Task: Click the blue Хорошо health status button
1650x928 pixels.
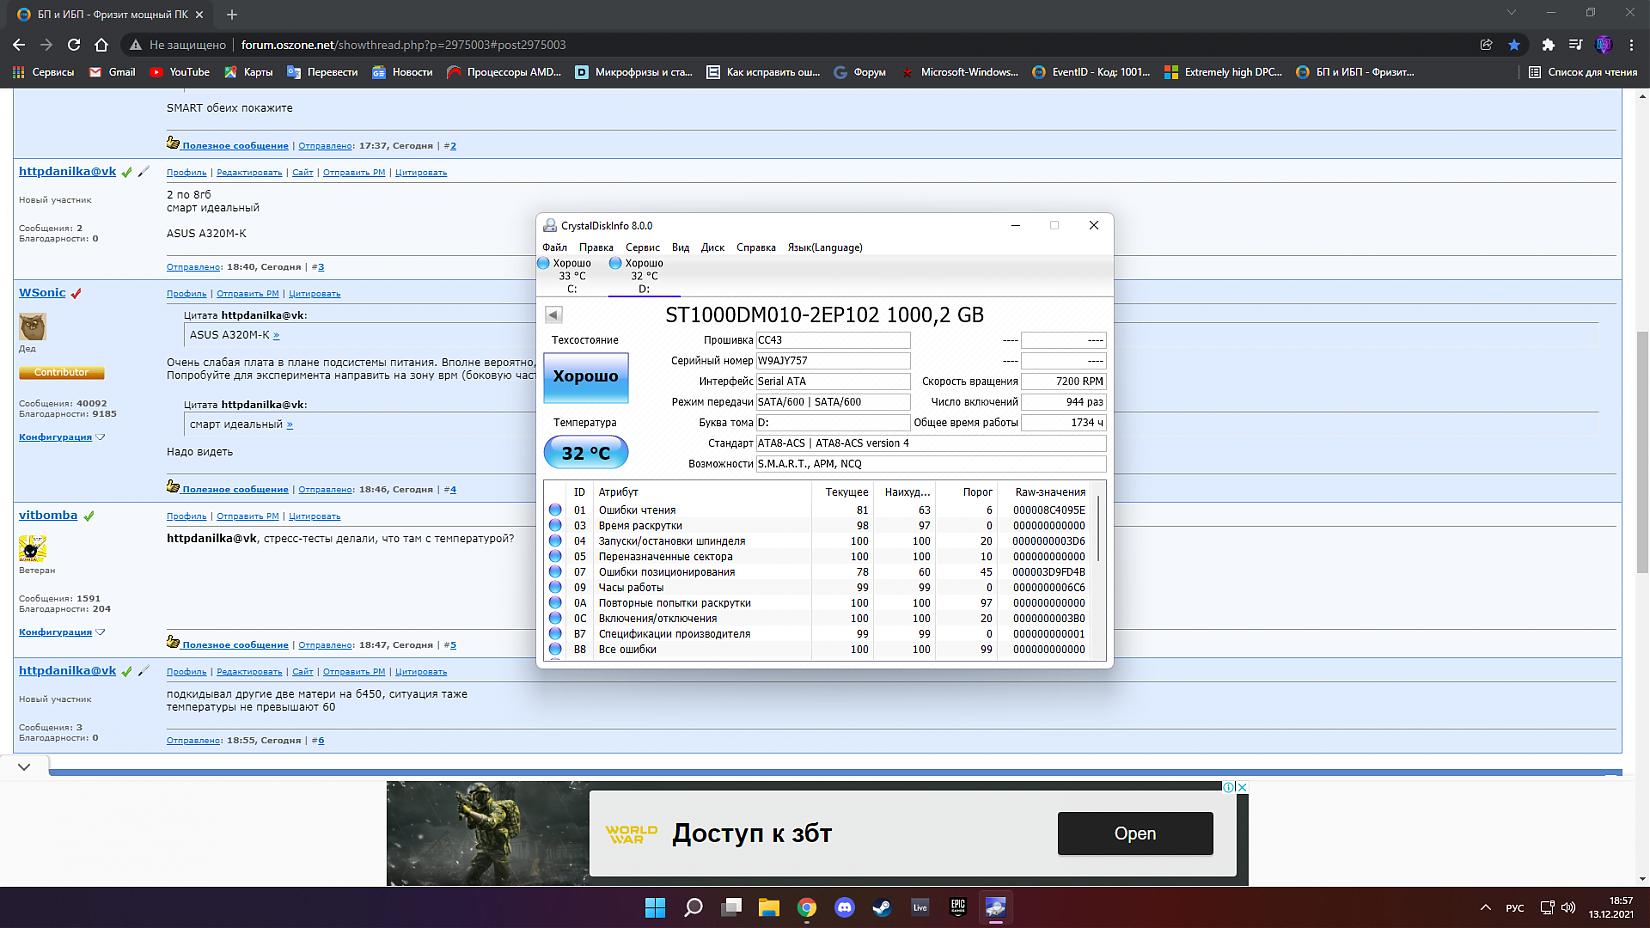Action: tap(585, 377)
